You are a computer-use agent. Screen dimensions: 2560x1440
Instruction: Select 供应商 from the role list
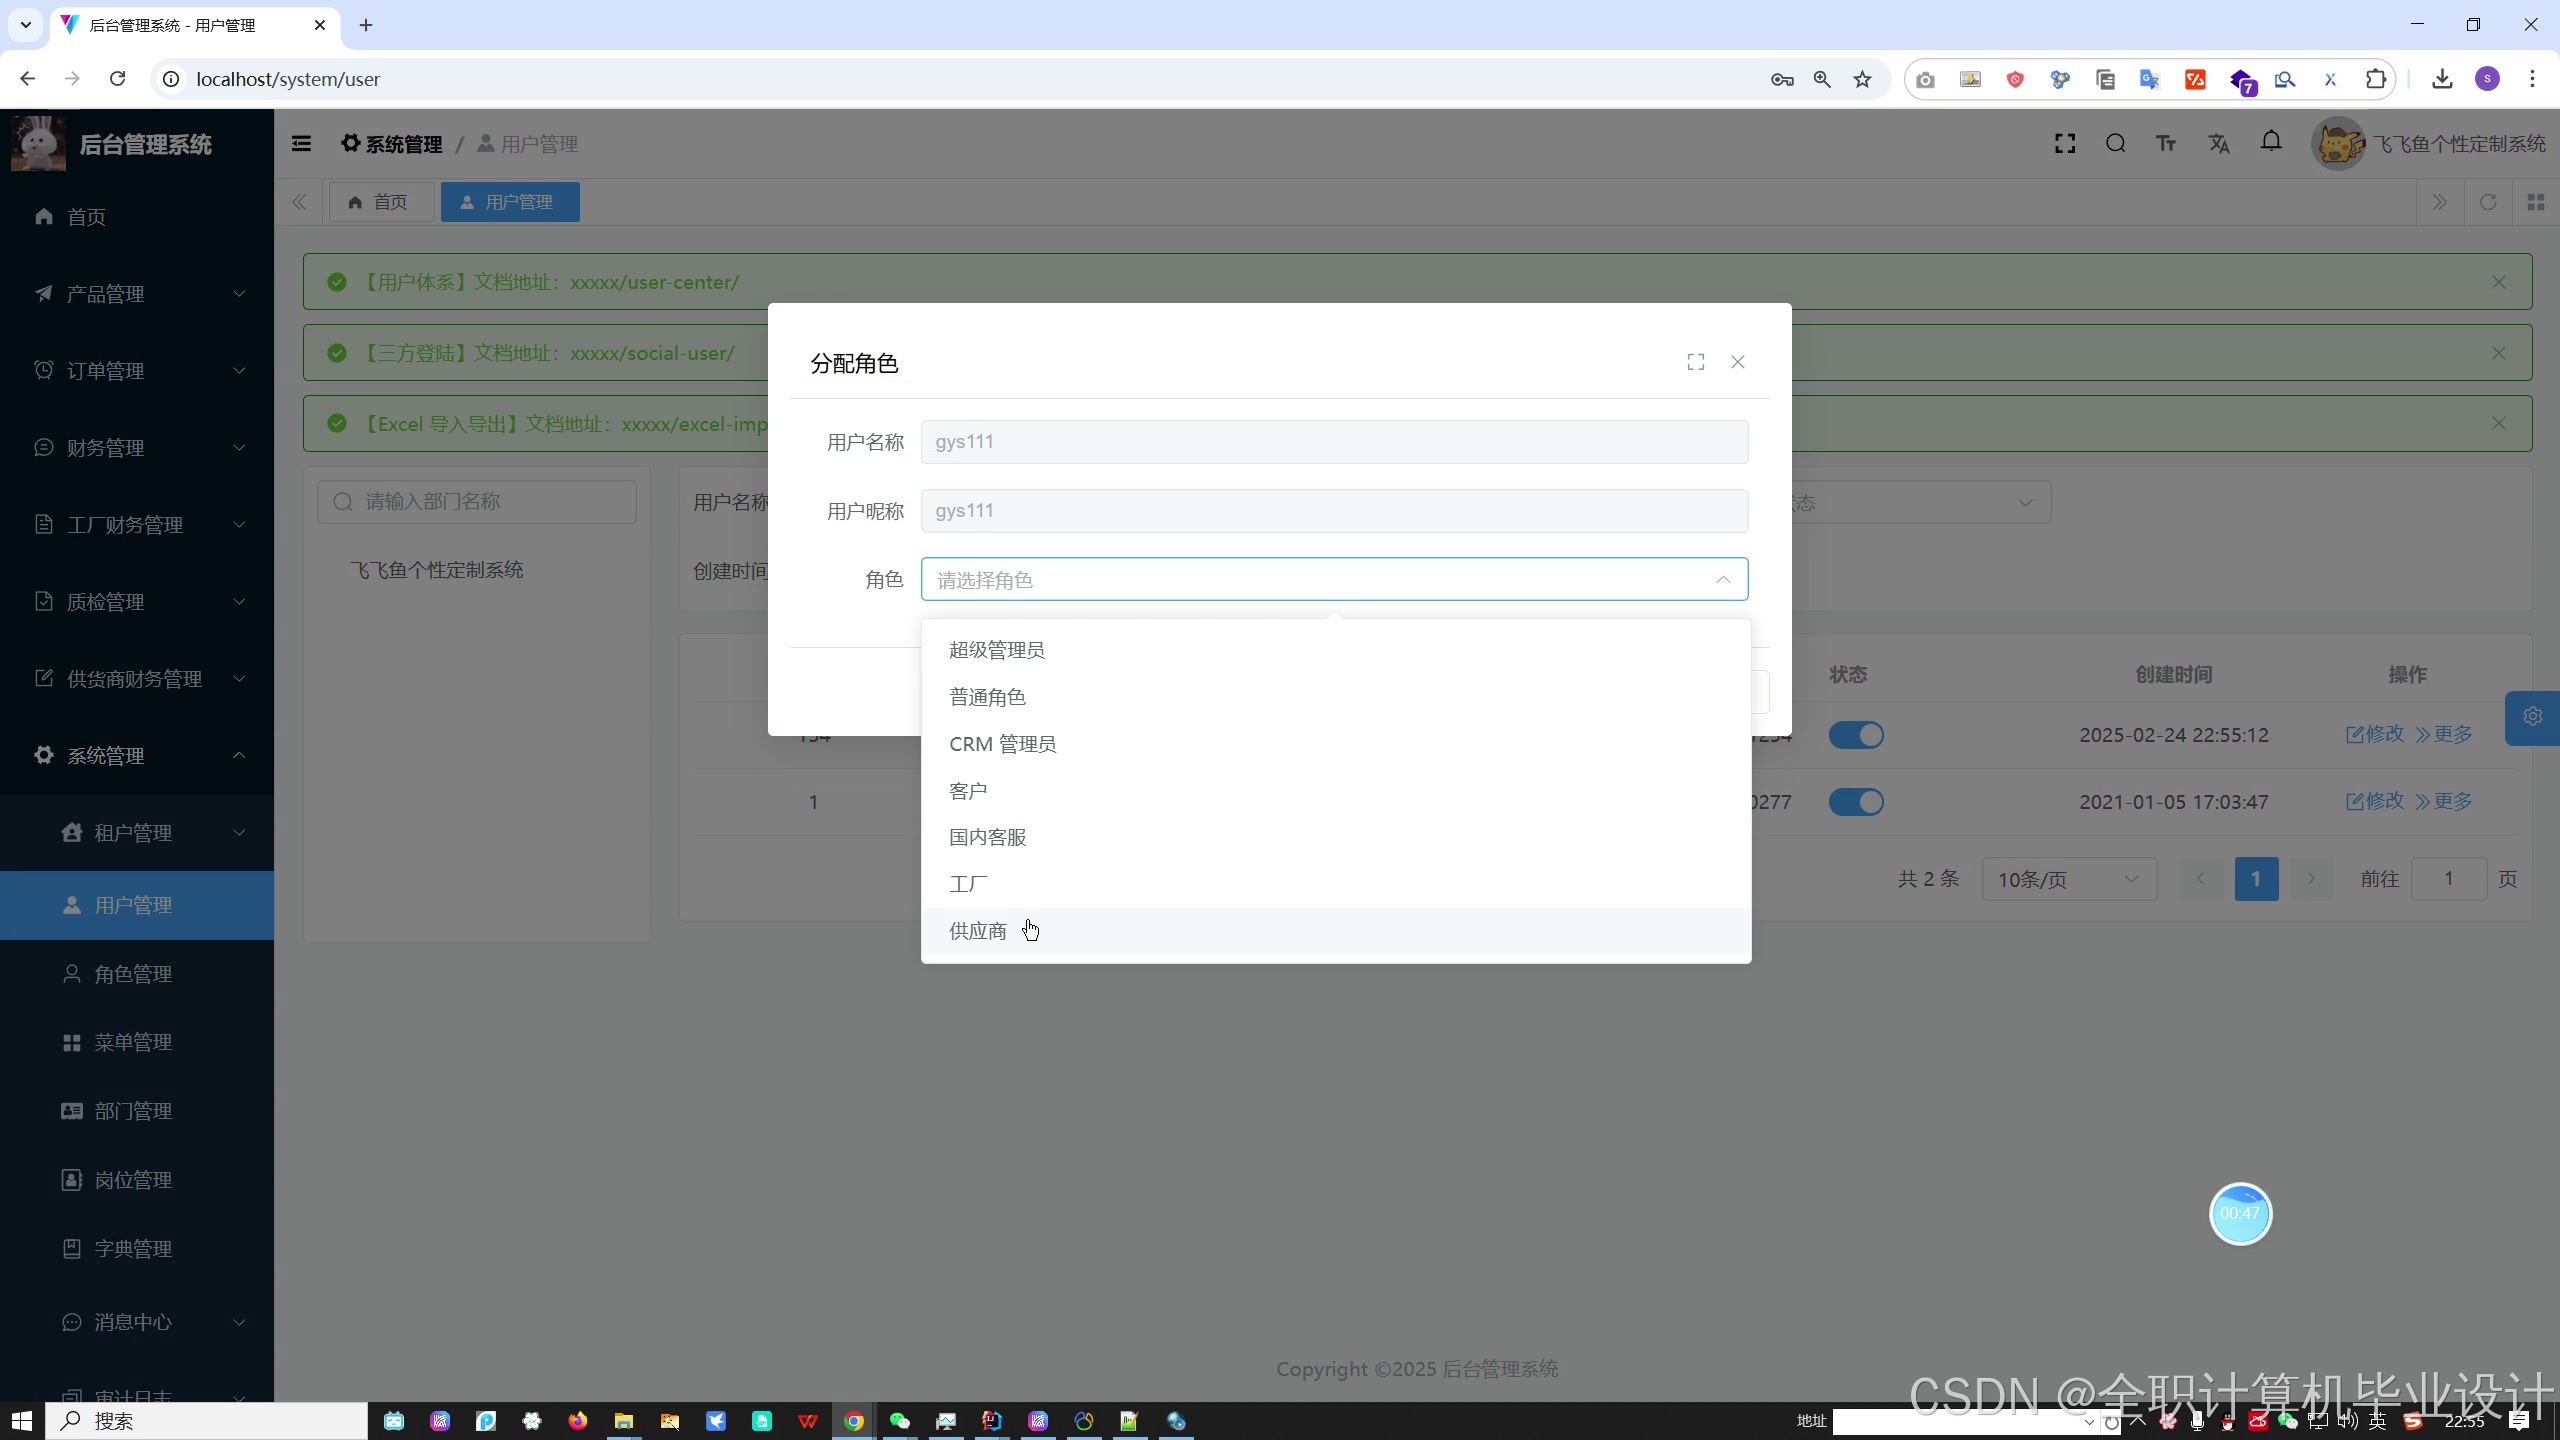(x=978, y=931)
